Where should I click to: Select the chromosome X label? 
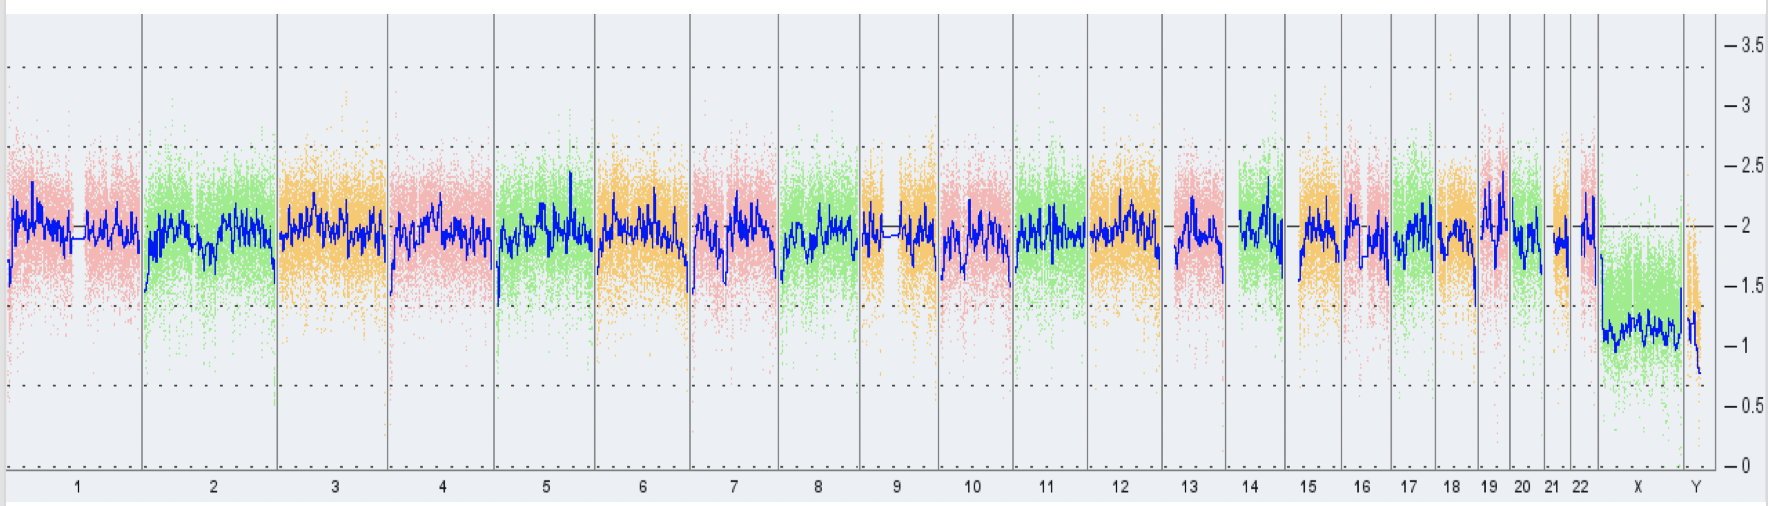pyautogui.click(x=1638, y=487)
